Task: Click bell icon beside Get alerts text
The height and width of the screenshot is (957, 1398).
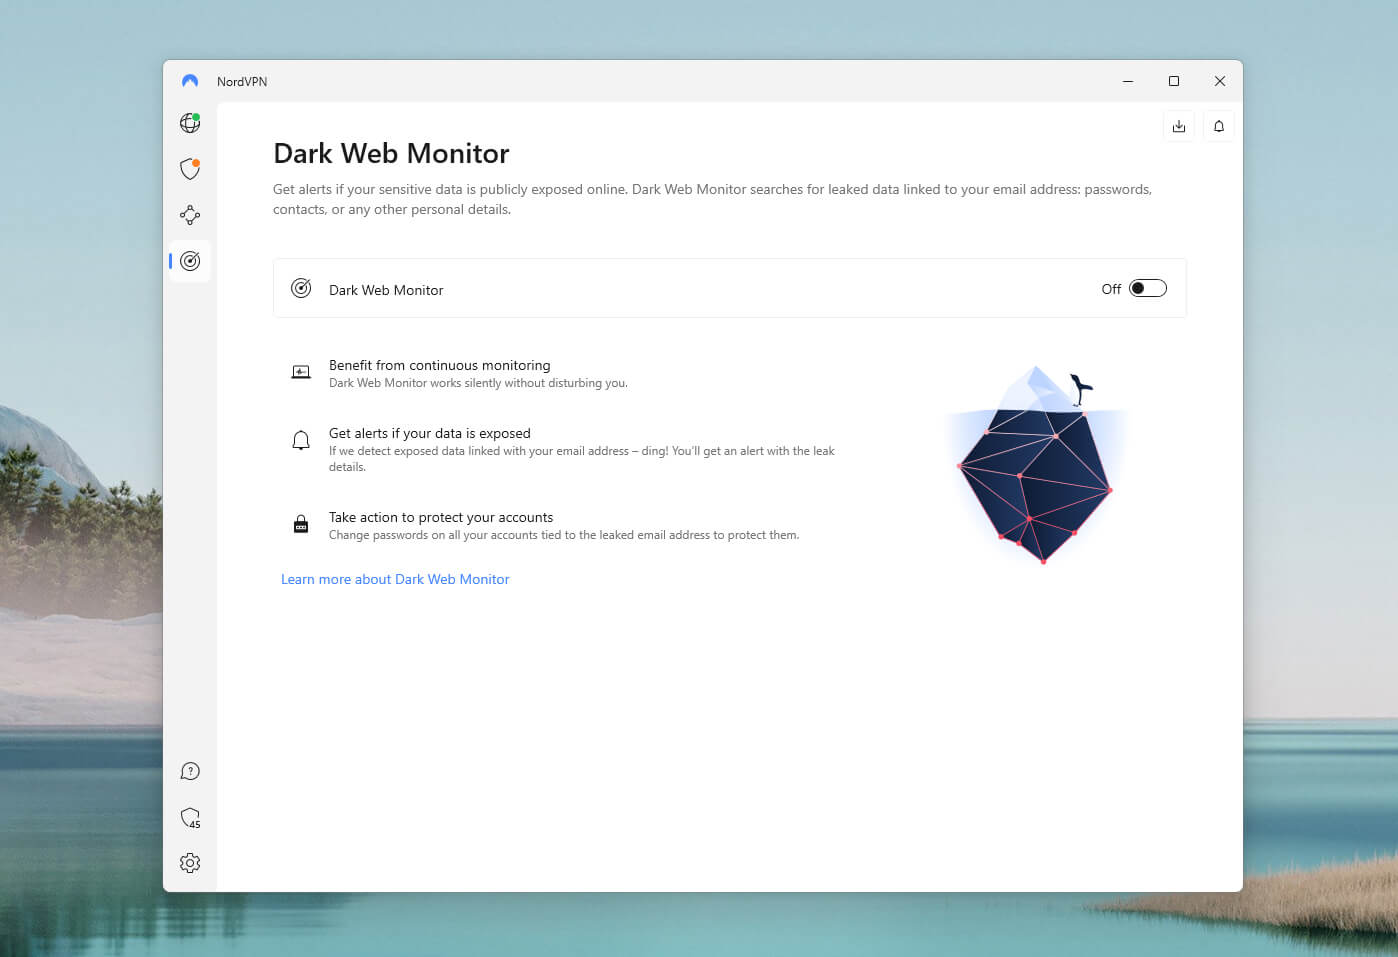Action: [301, 440]
